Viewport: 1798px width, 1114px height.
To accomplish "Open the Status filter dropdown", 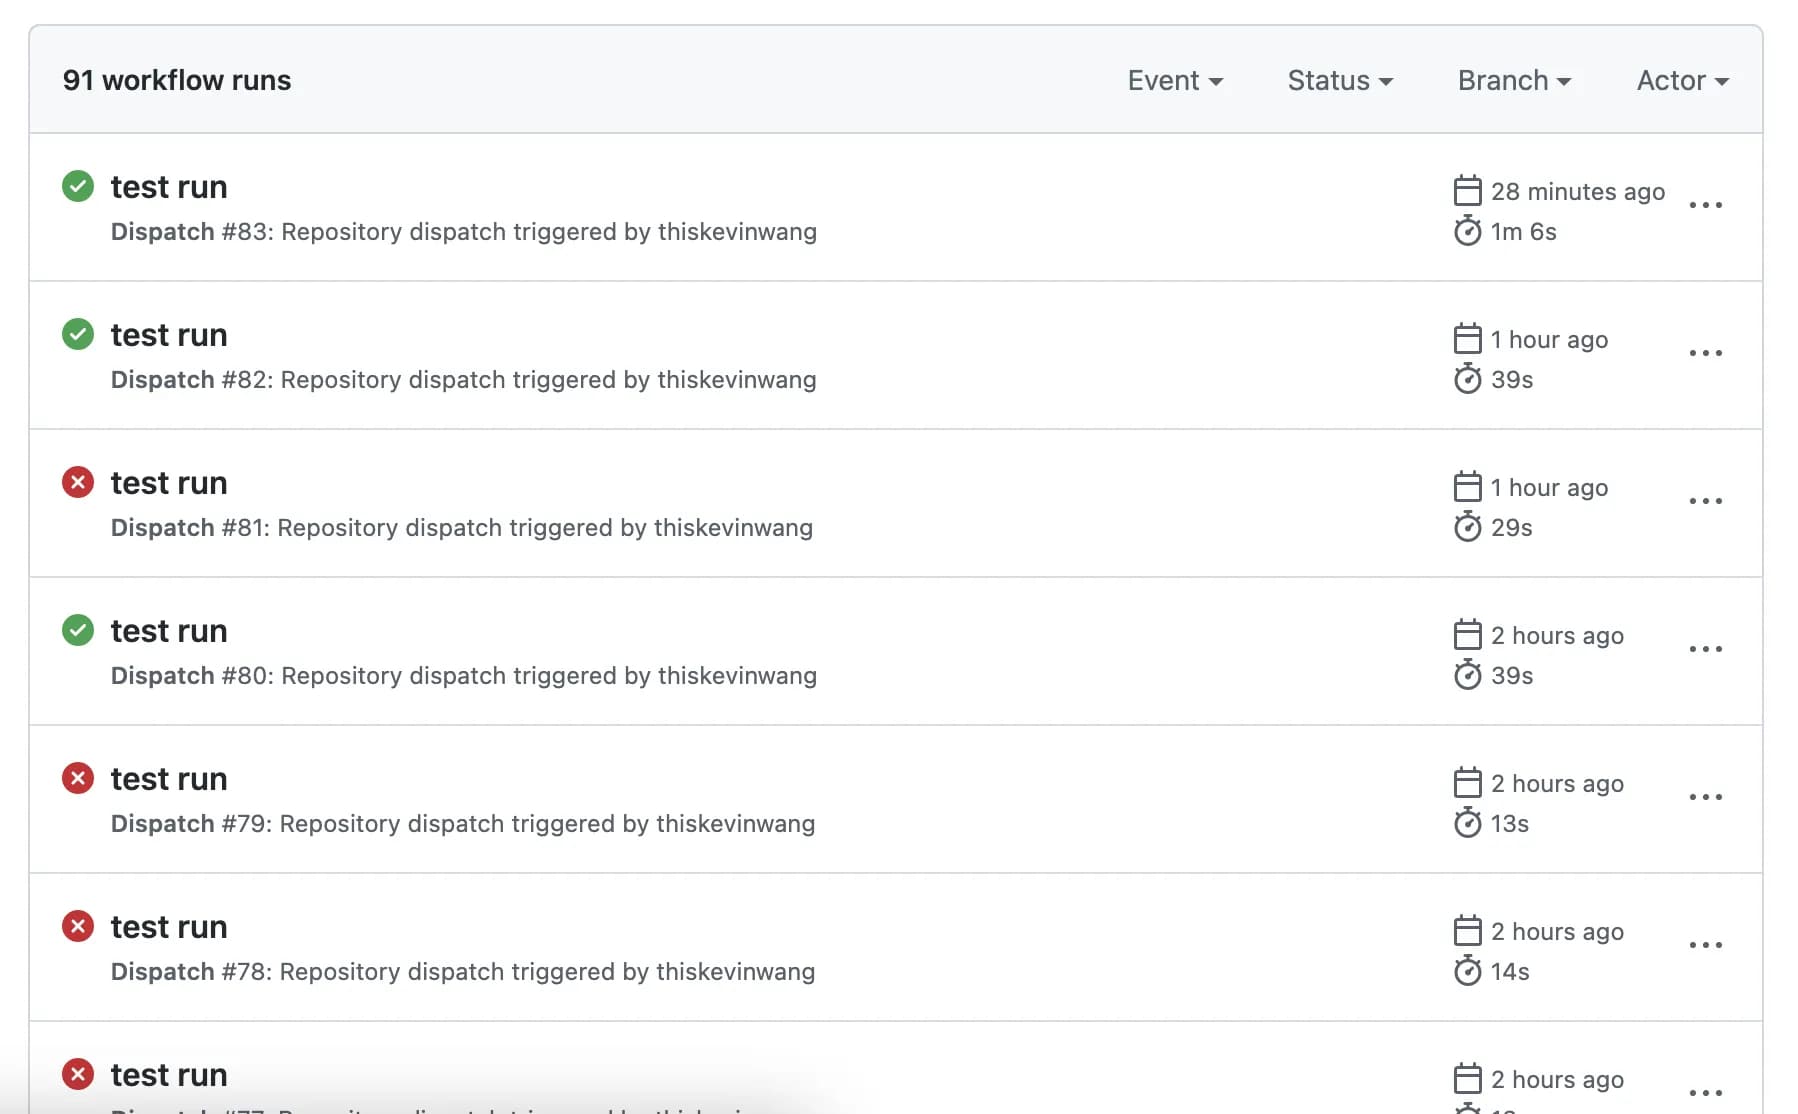I will 1340,80.
